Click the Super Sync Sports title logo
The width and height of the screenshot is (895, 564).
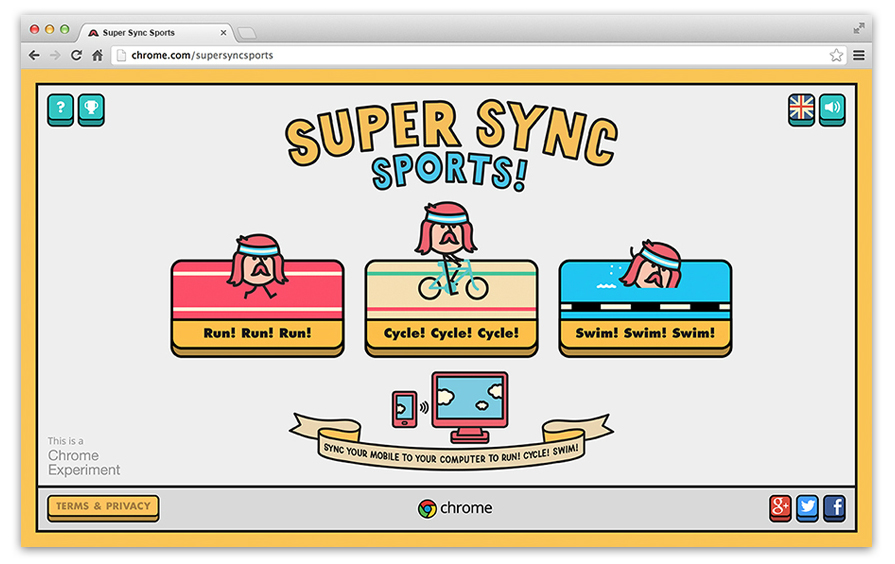451,146
